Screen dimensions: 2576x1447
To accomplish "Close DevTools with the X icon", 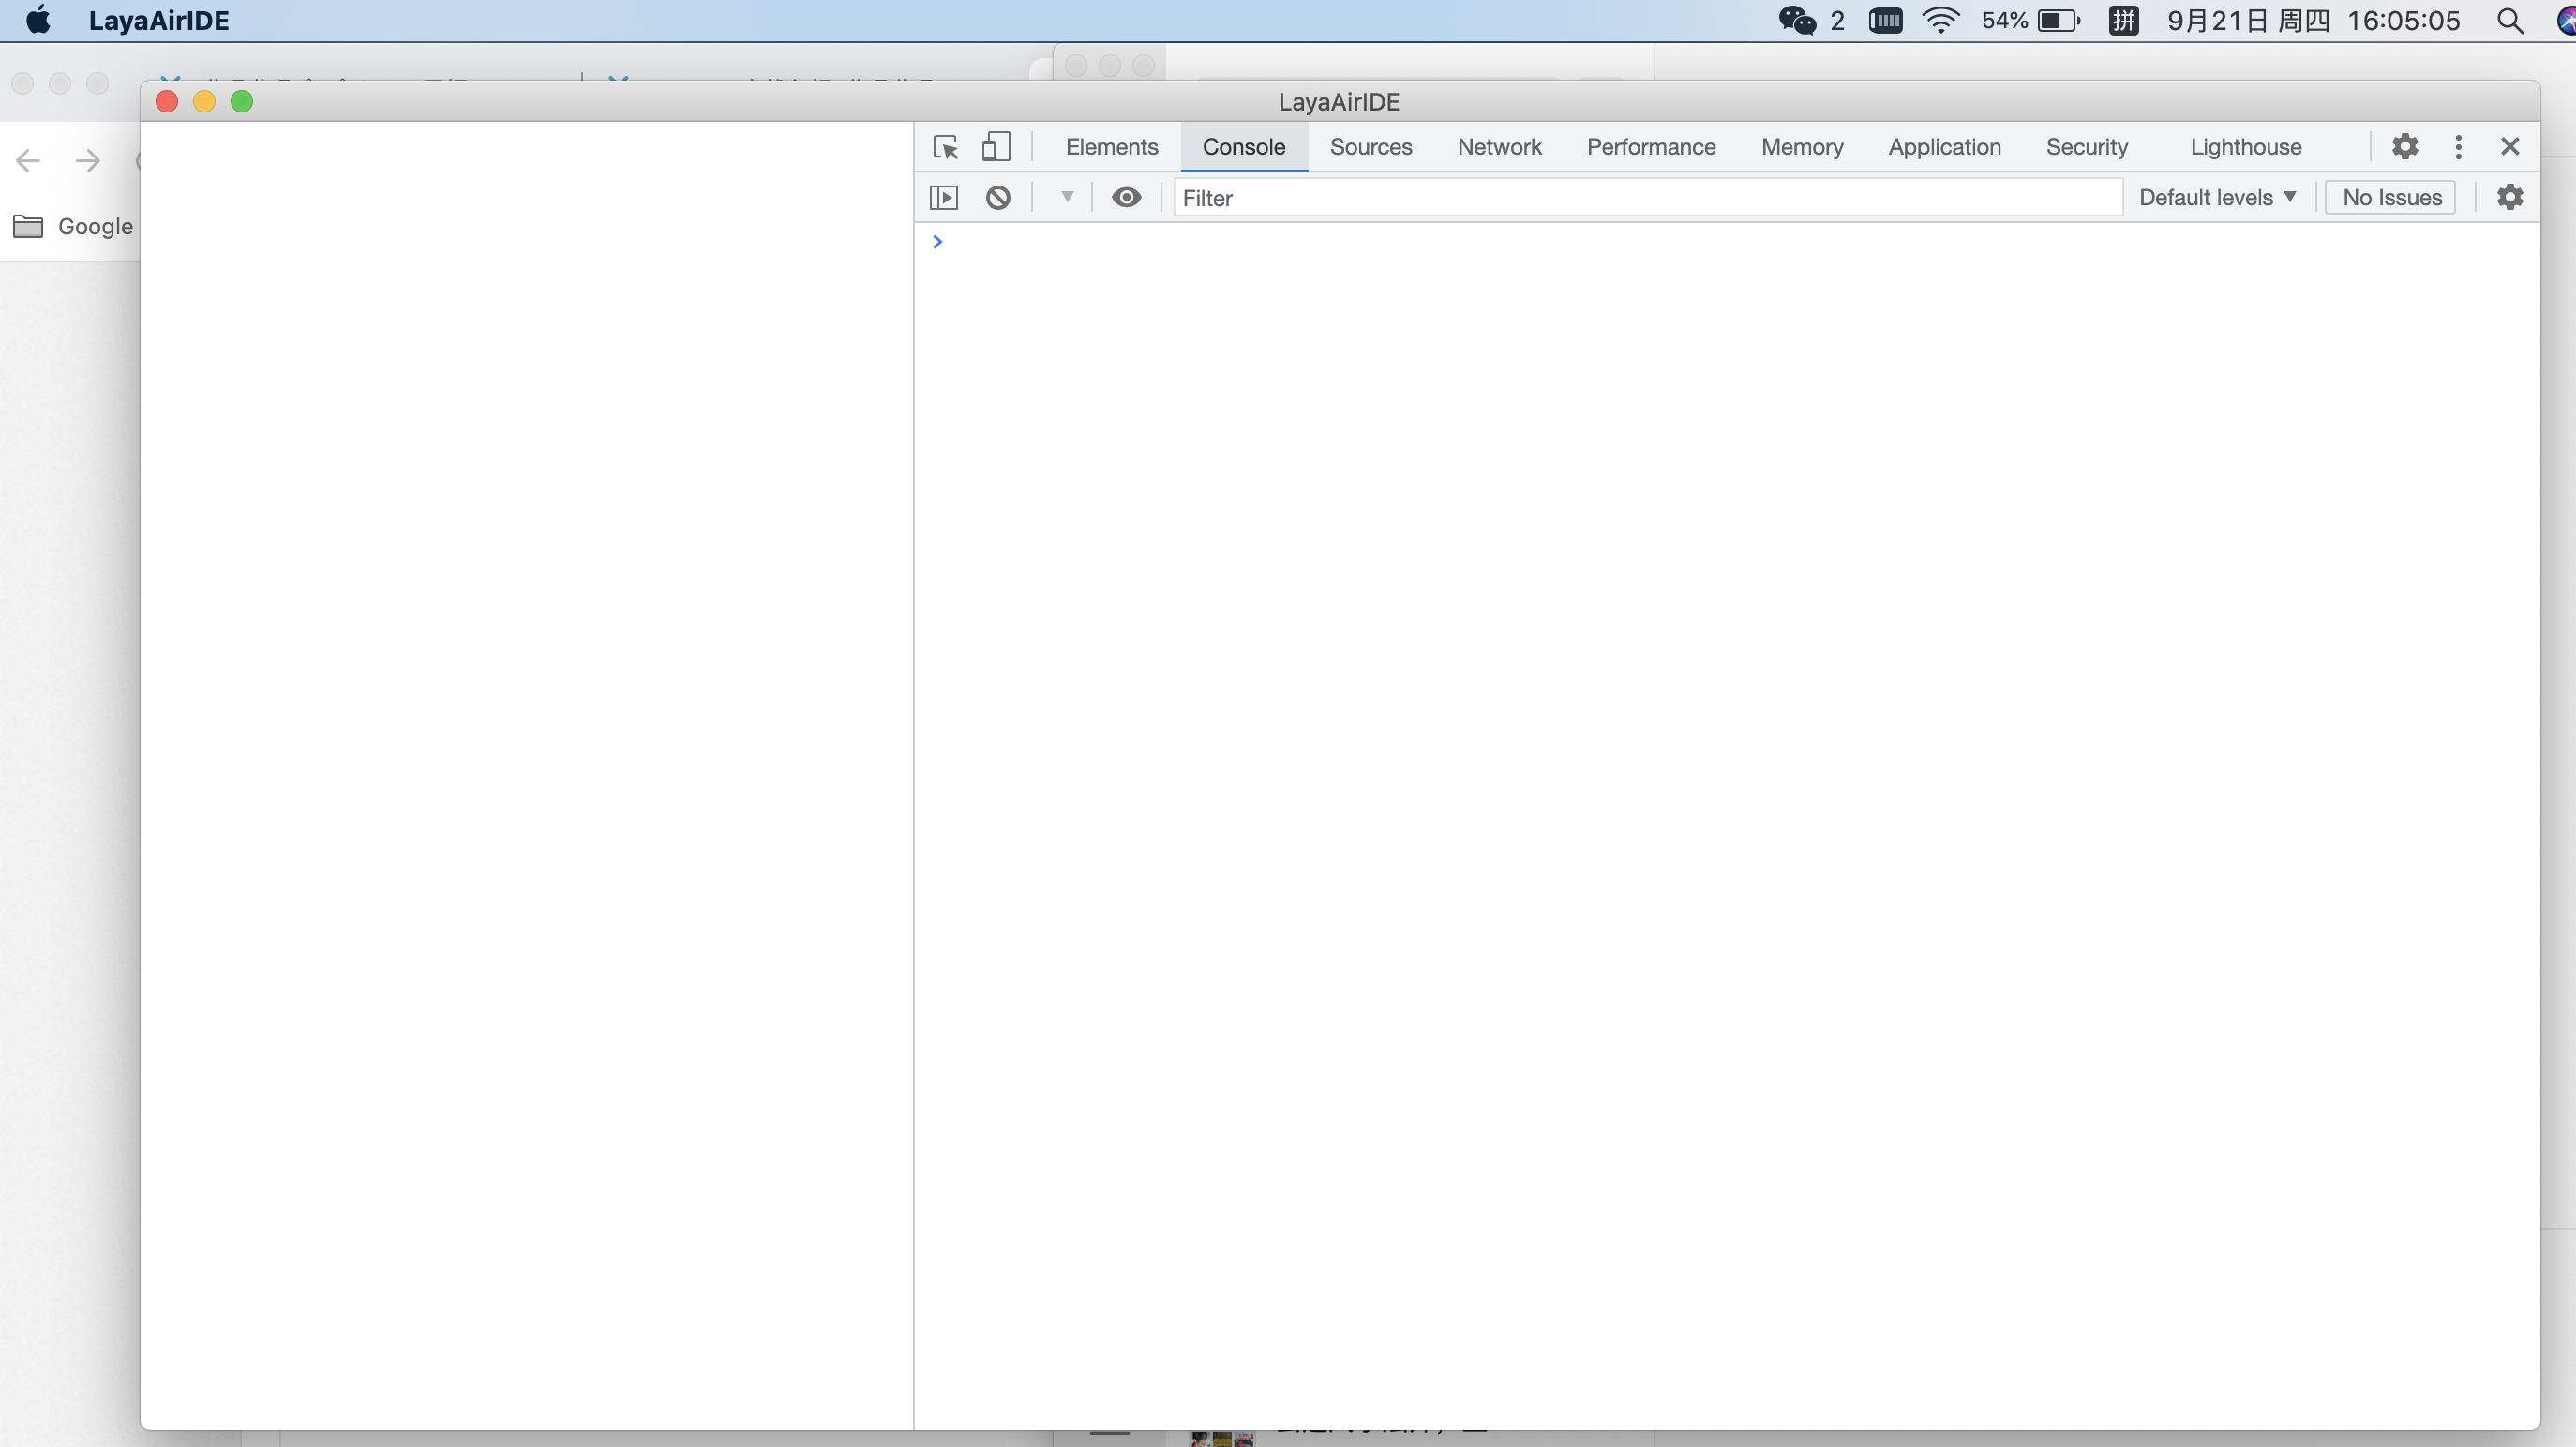I will click(x=2510, y=147).
